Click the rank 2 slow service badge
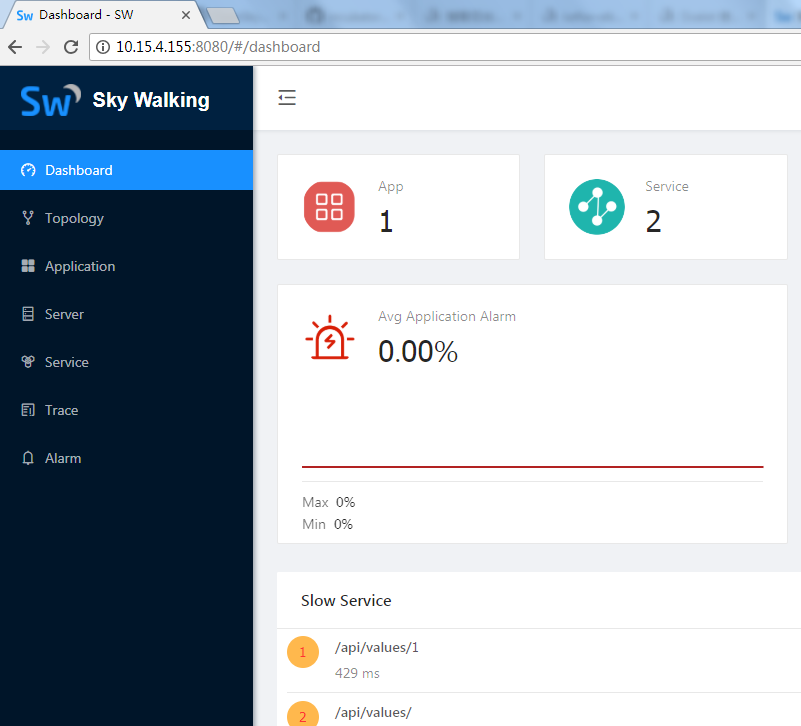The width and height of the screenshot is (801, 726). [x=303, y=714]
